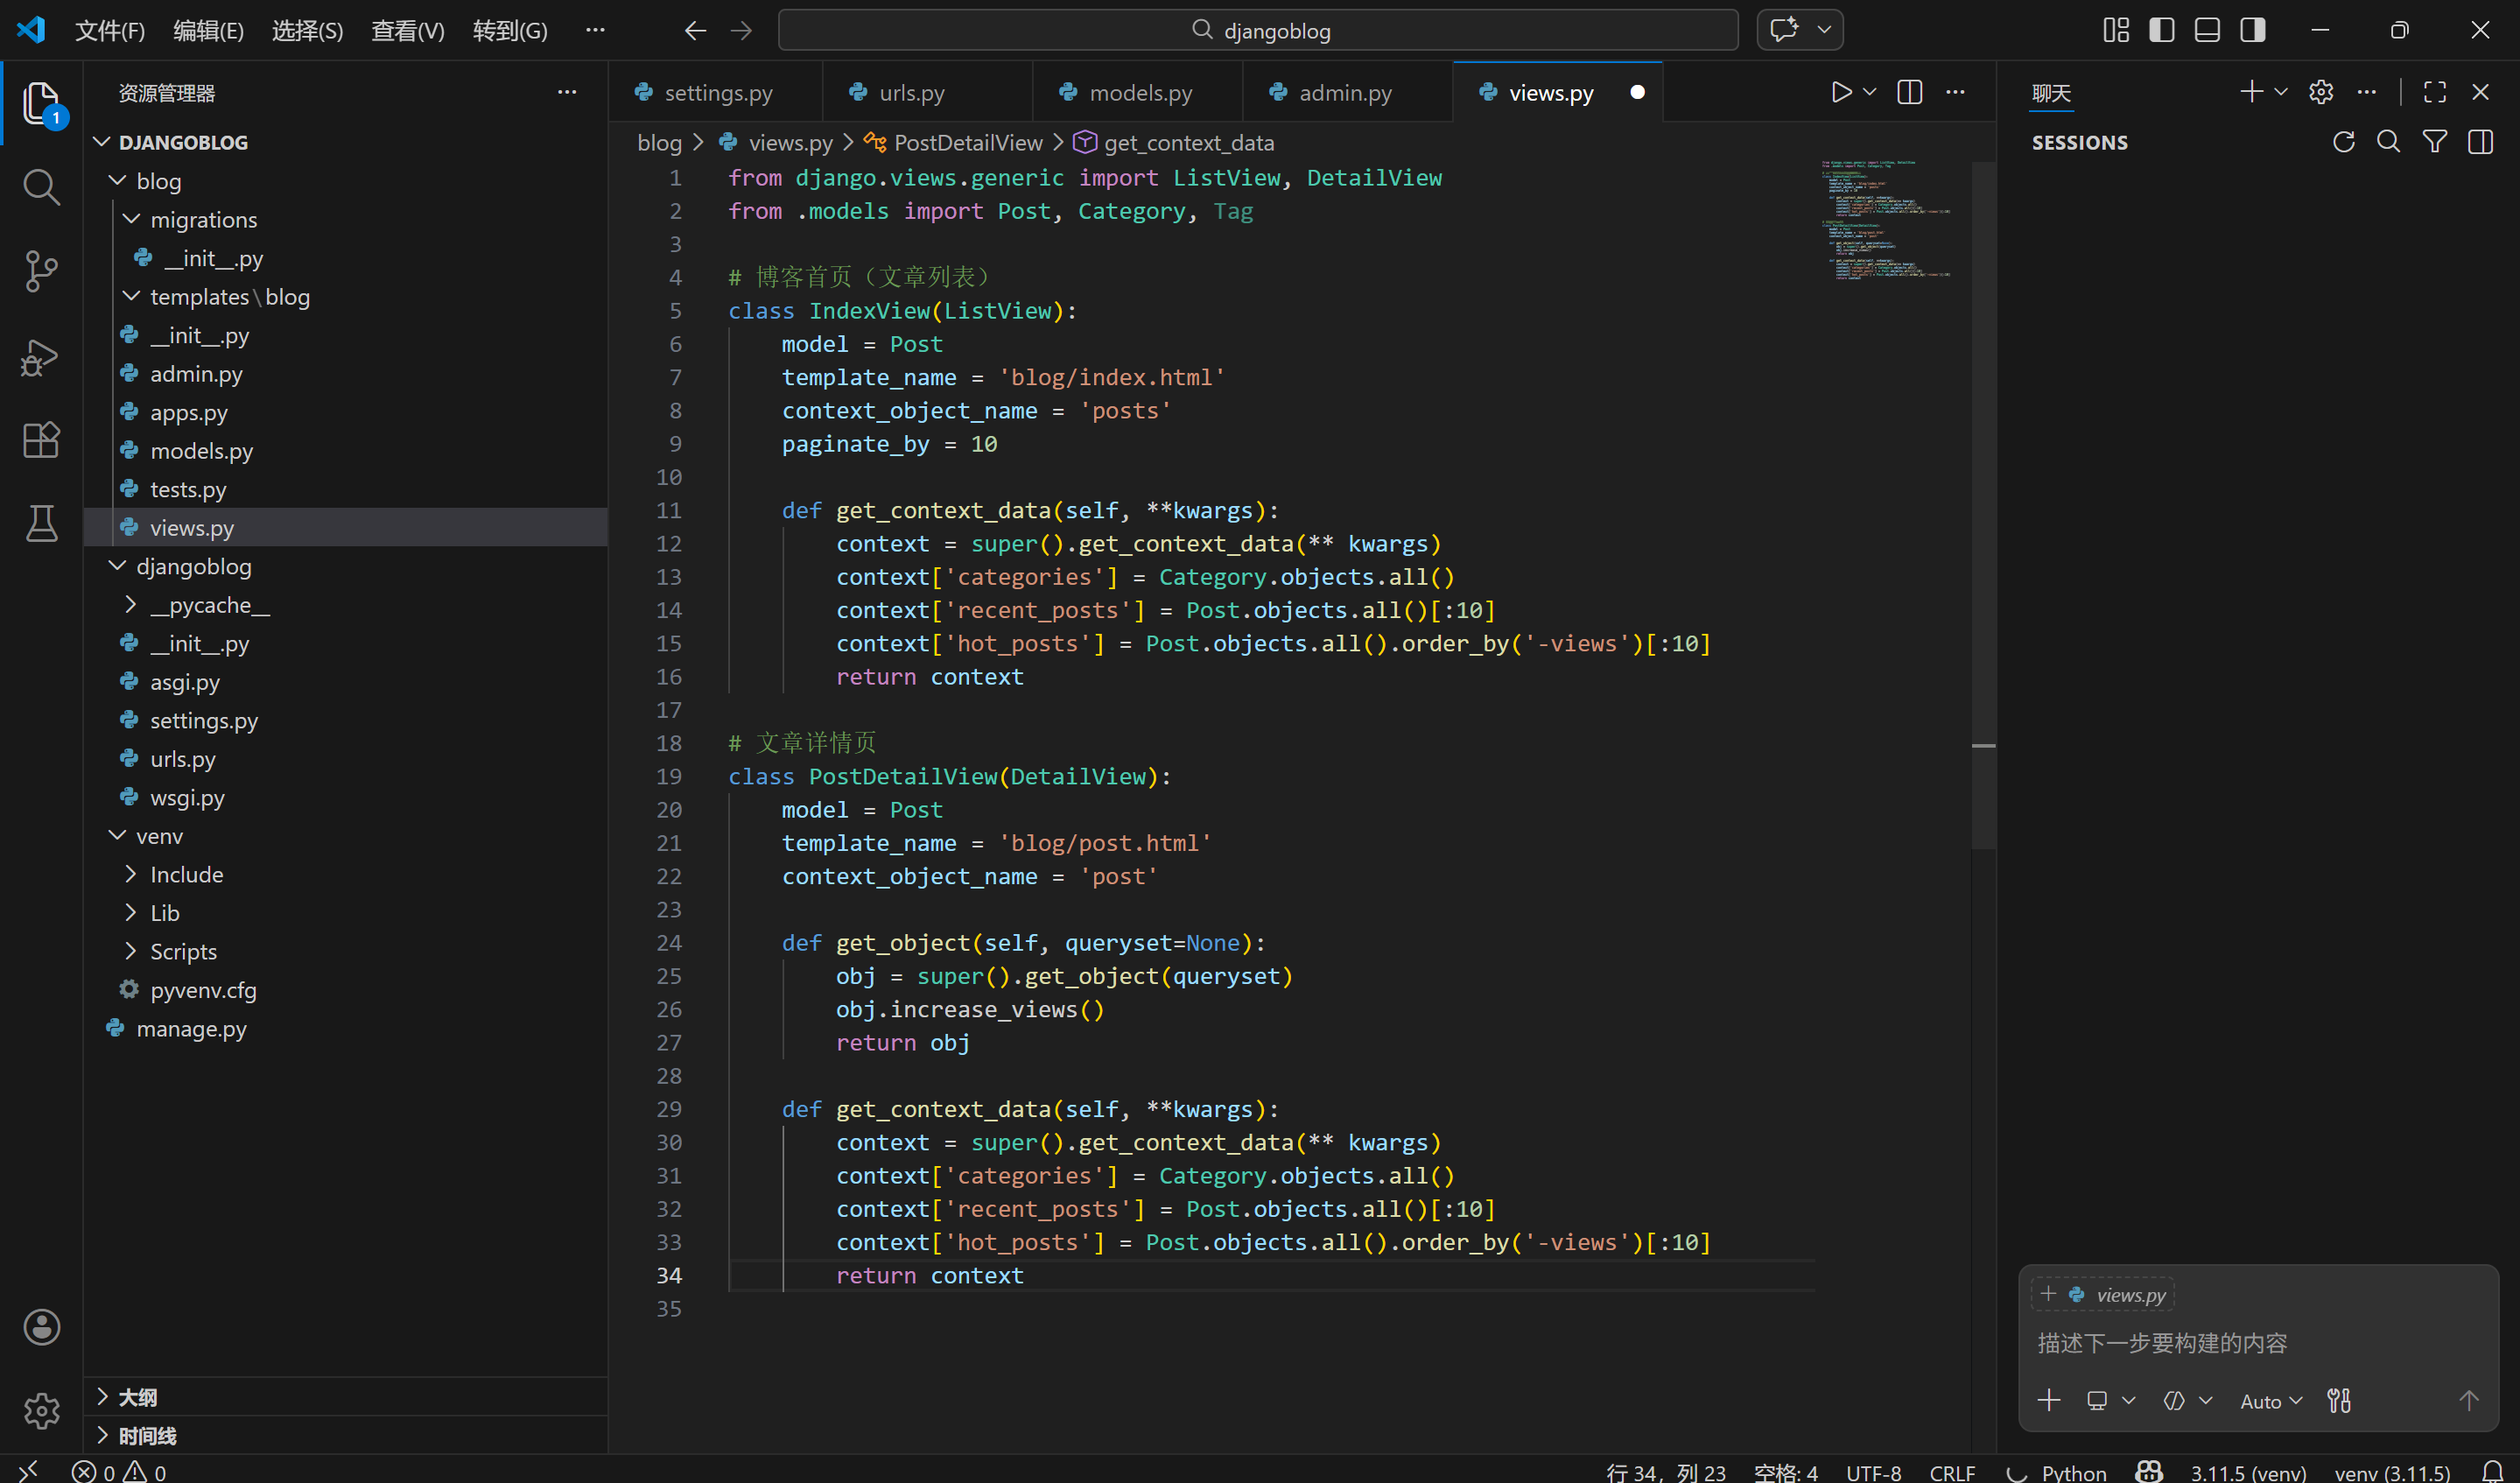Toggle the secondary side bar
The image size is (2520, 1483).
pyautogui.click(x=2253, y=30)
